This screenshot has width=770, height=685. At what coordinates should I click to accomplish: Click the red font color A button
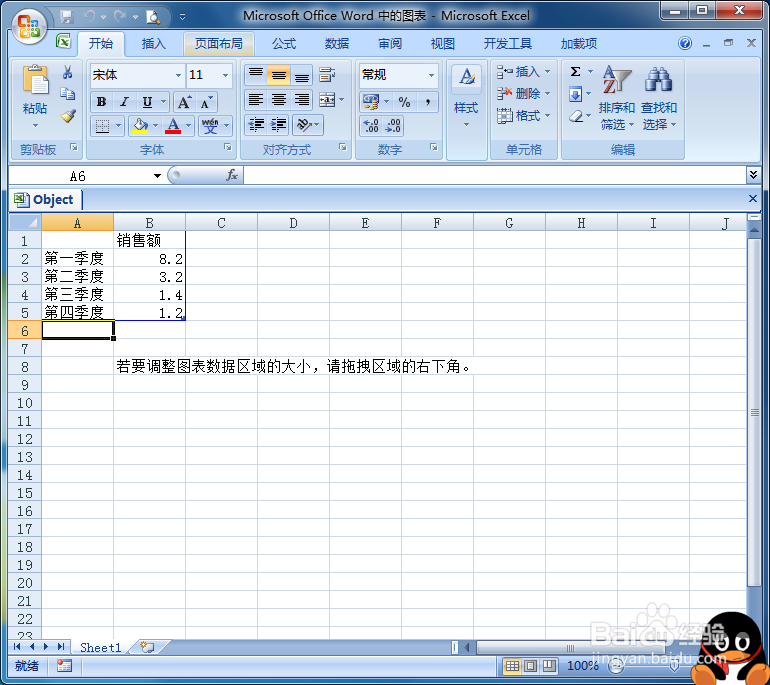pyautogui.click(x=173, y=126)
